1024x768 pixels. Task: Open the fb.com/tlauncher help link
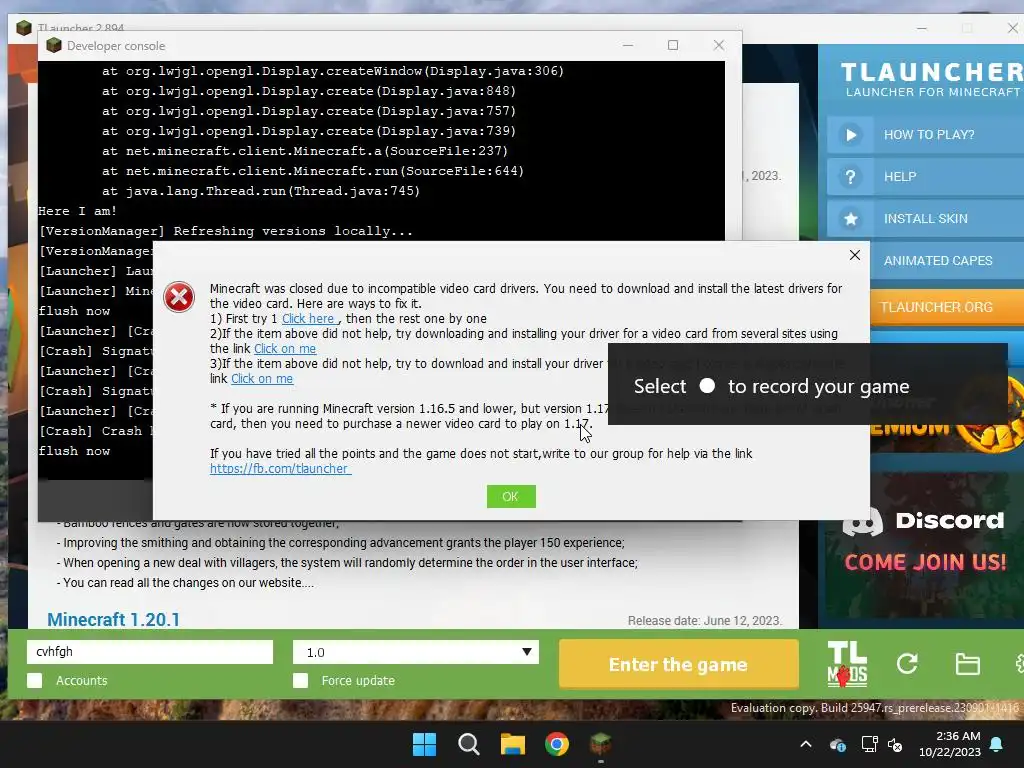280,468
